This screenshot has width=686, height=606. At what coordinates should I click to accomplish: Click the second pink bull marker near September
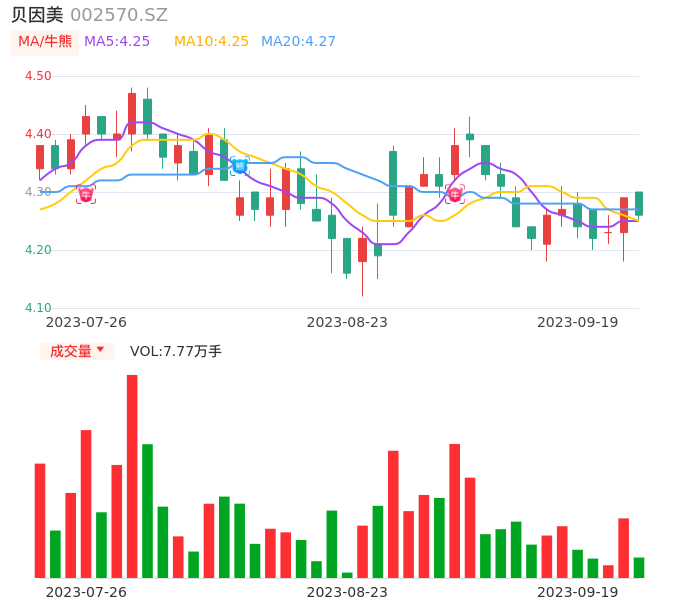click(455, 194)
